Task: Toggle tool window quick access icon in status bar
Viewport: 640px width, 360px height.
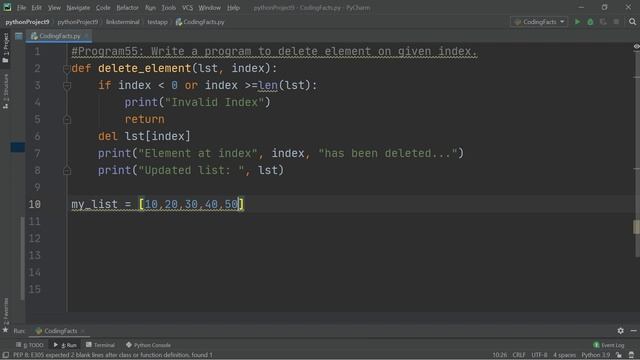Action: 6,355
